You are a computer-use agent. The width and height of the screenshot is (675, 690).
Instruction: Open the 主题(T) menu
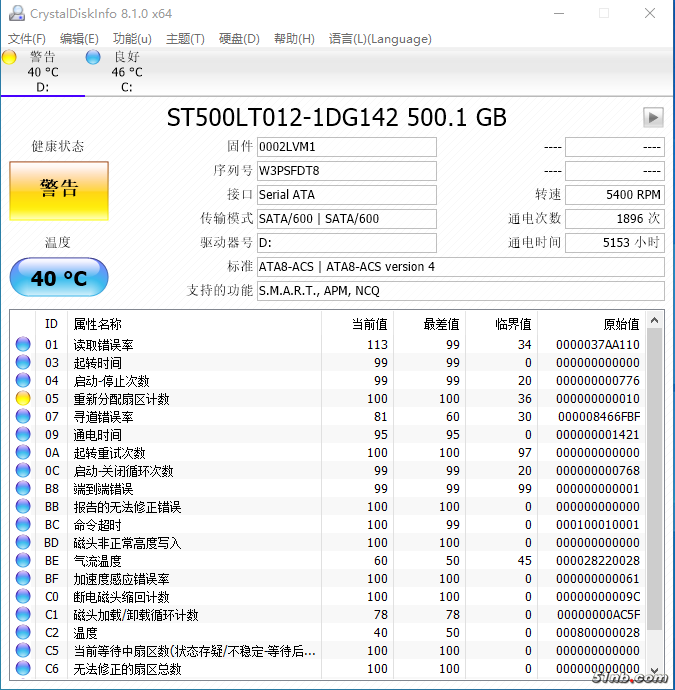coord(185,39)
